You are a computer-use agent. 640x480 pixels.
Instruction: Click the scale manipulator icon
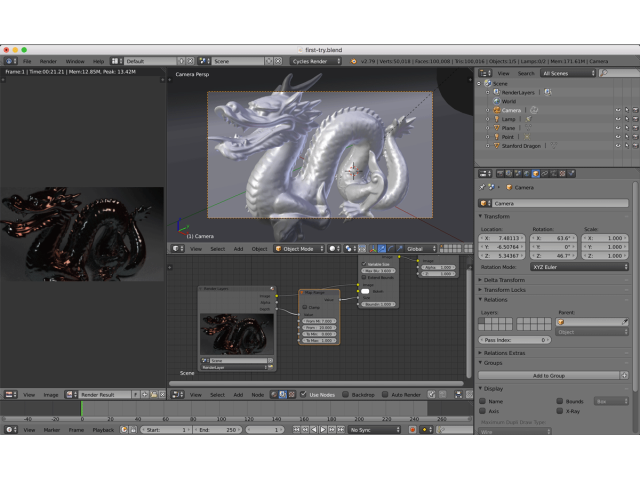pyautogui.click(x=400, y=249)
